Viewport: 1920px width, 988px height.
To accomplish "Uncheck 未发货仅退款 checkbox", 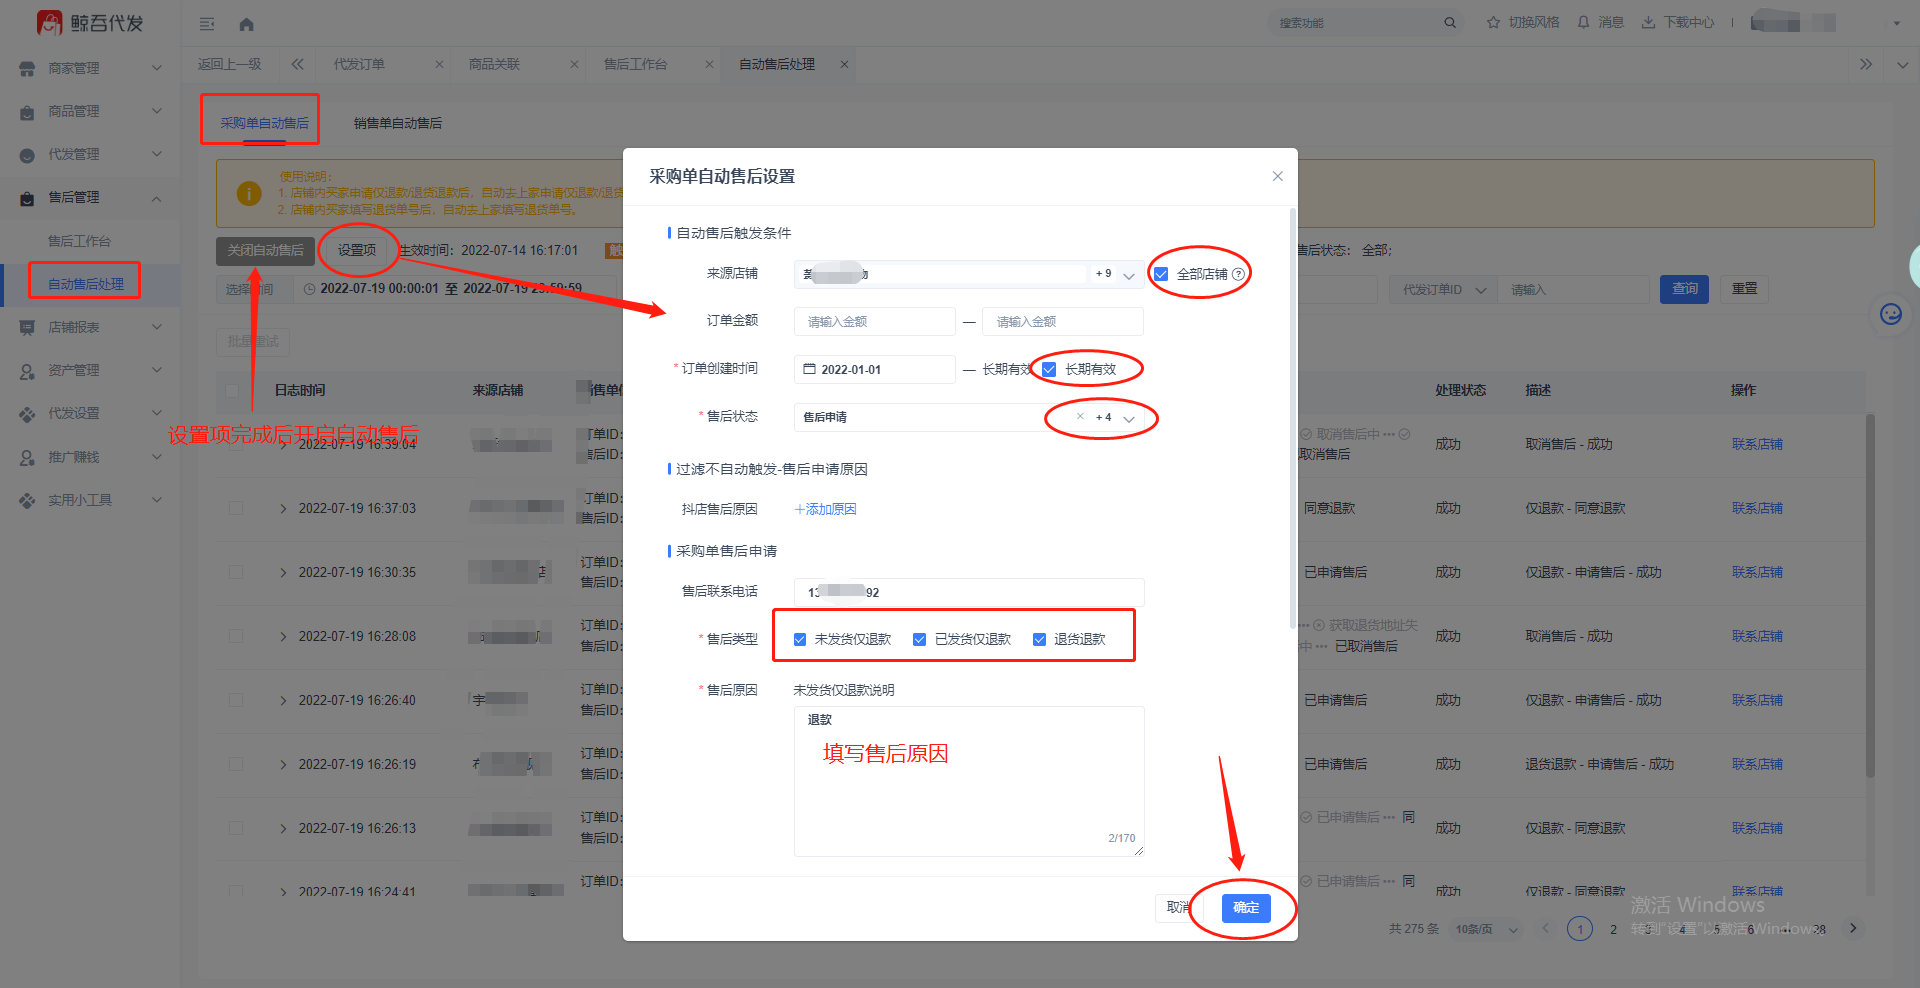I will 800,639.
